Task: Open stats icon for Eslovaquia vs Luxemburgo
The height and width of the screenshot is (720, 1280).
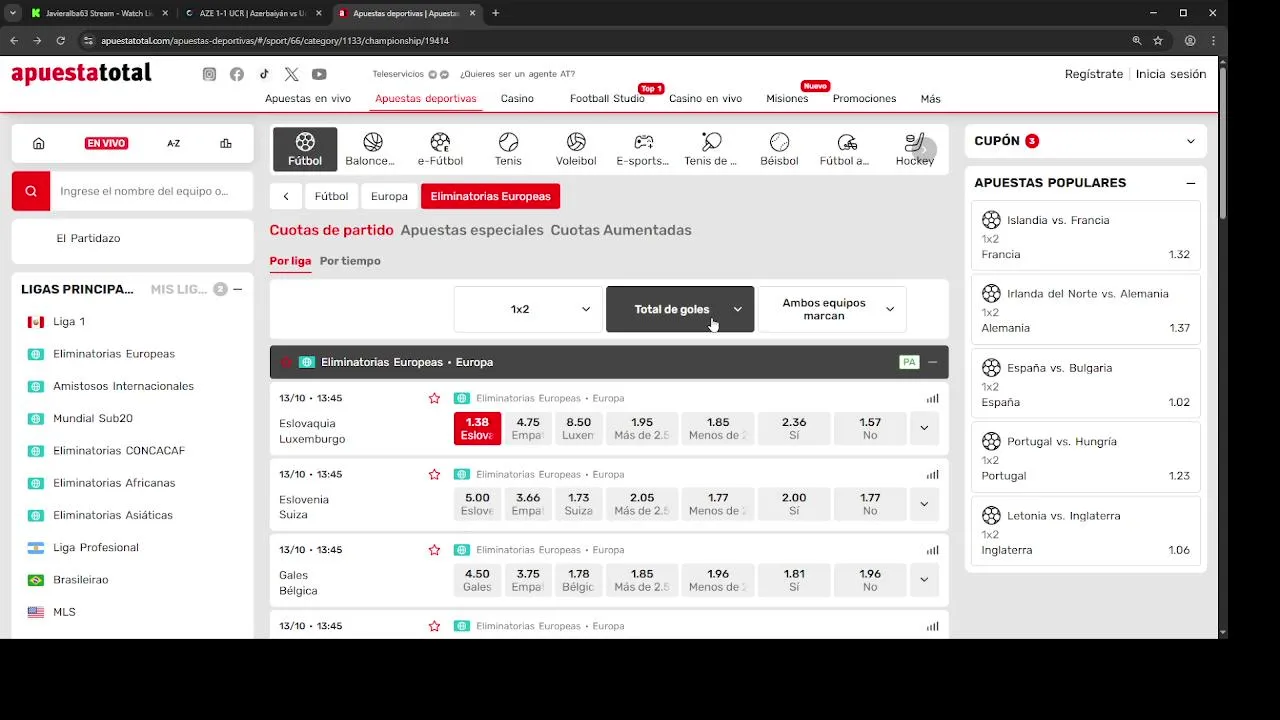Action: coord(932,398)
